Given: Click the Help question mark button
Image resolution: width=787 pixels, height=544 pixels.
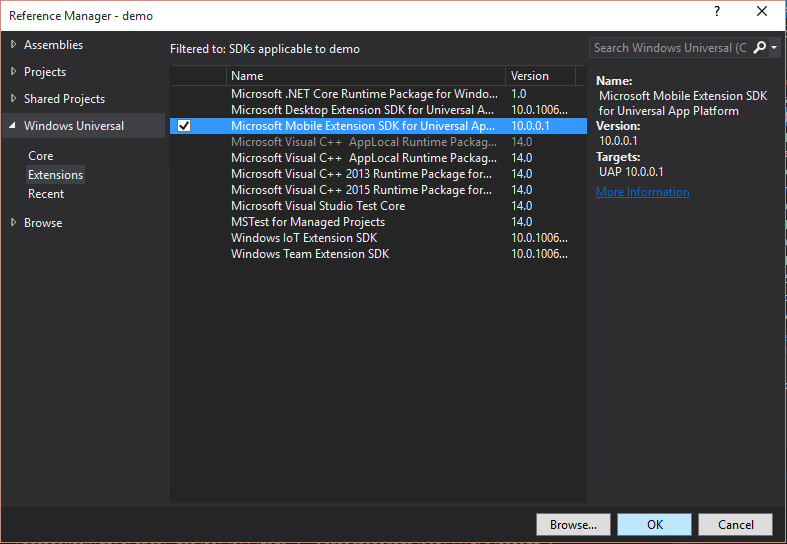Looking at the screenshot, I should click(717, 12).
